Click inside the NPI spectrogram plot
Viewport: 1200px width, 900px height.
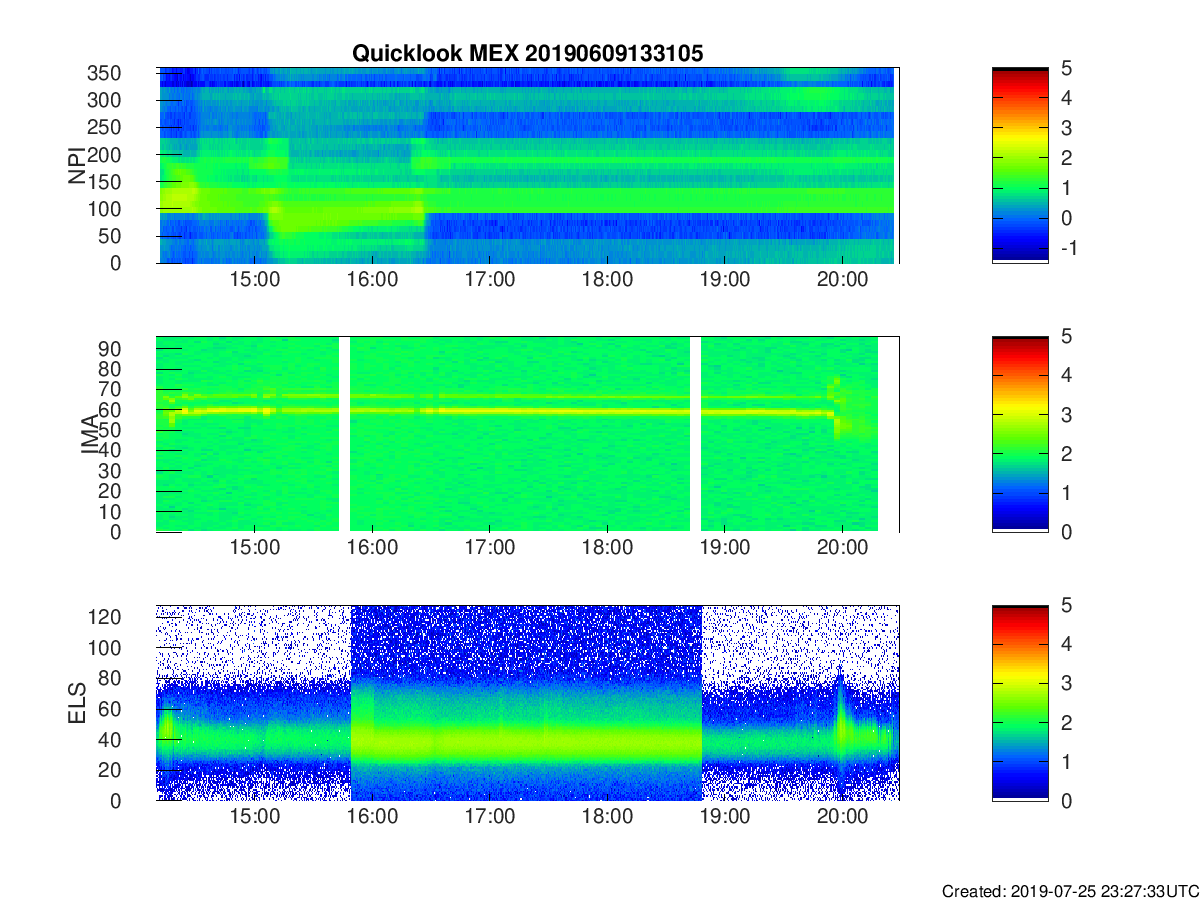[528, 165]
